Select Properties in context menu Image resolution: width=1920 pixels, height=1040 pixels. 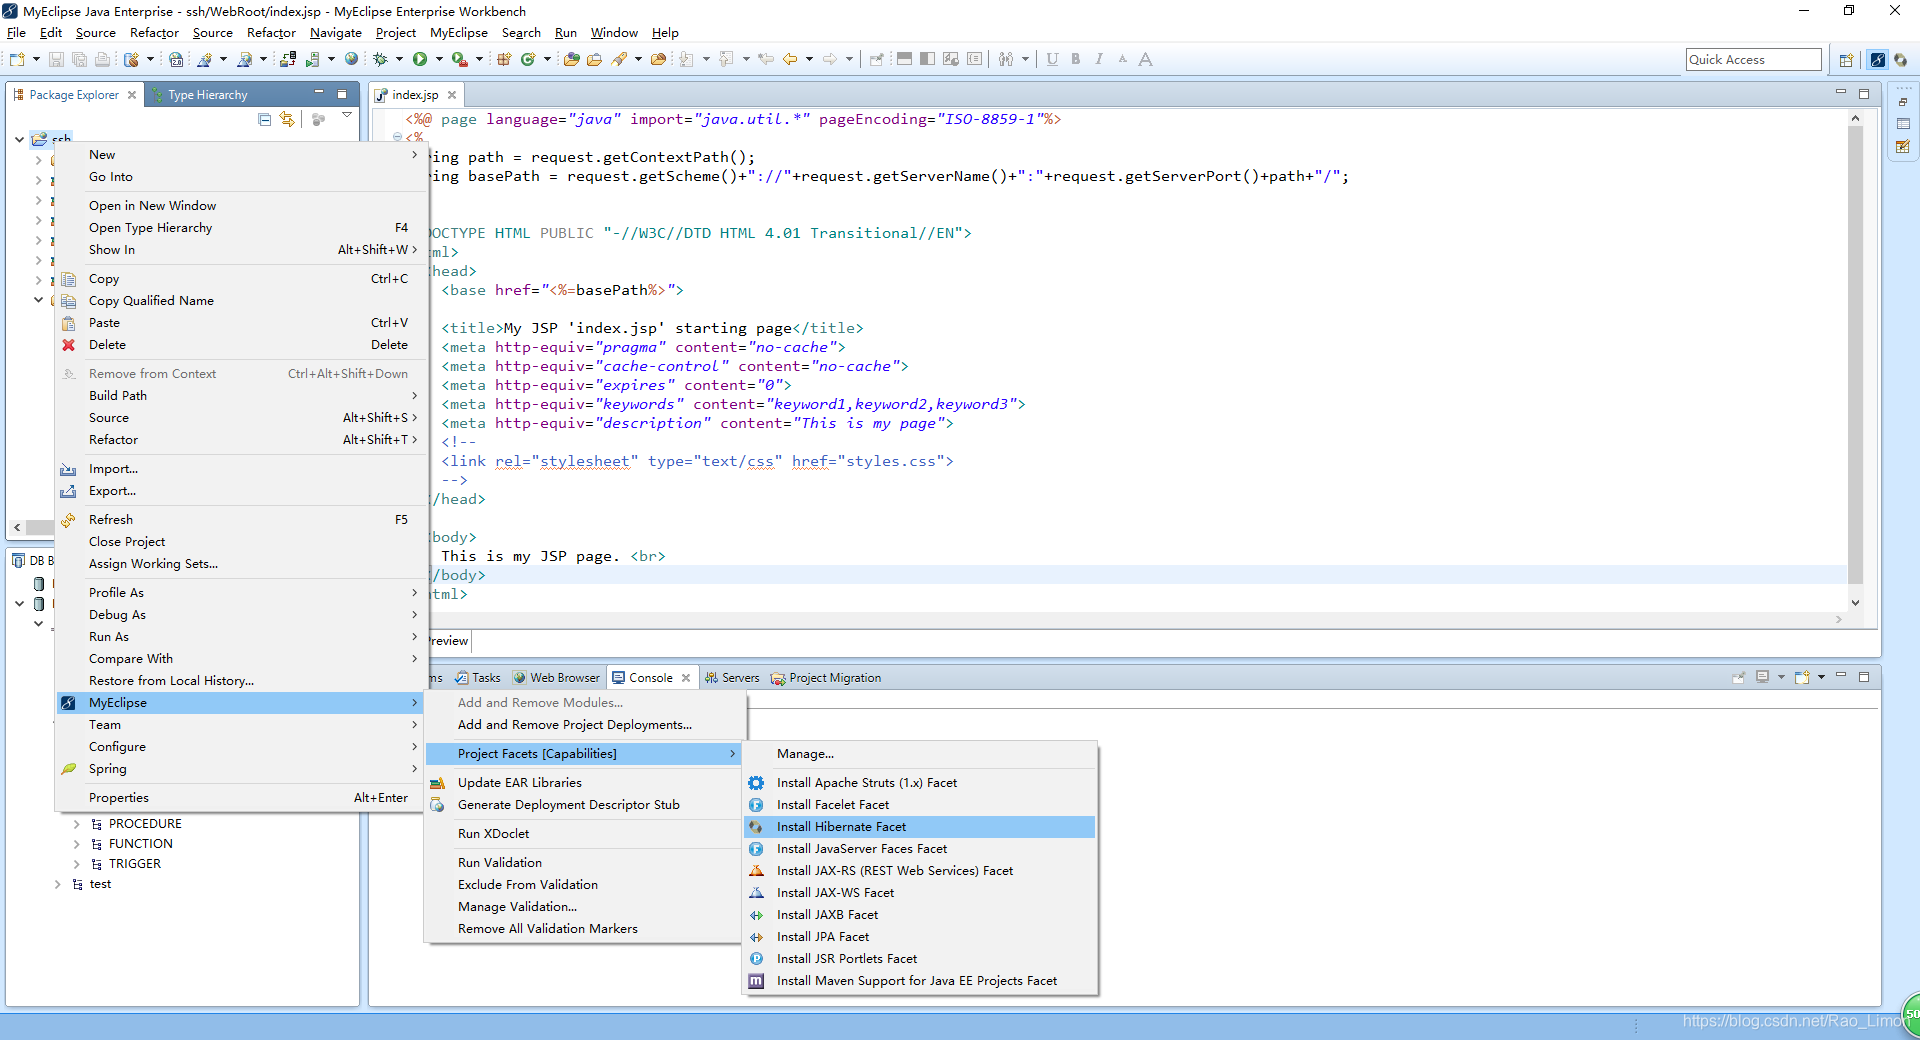pyautogui.click(x=240, y=798)
